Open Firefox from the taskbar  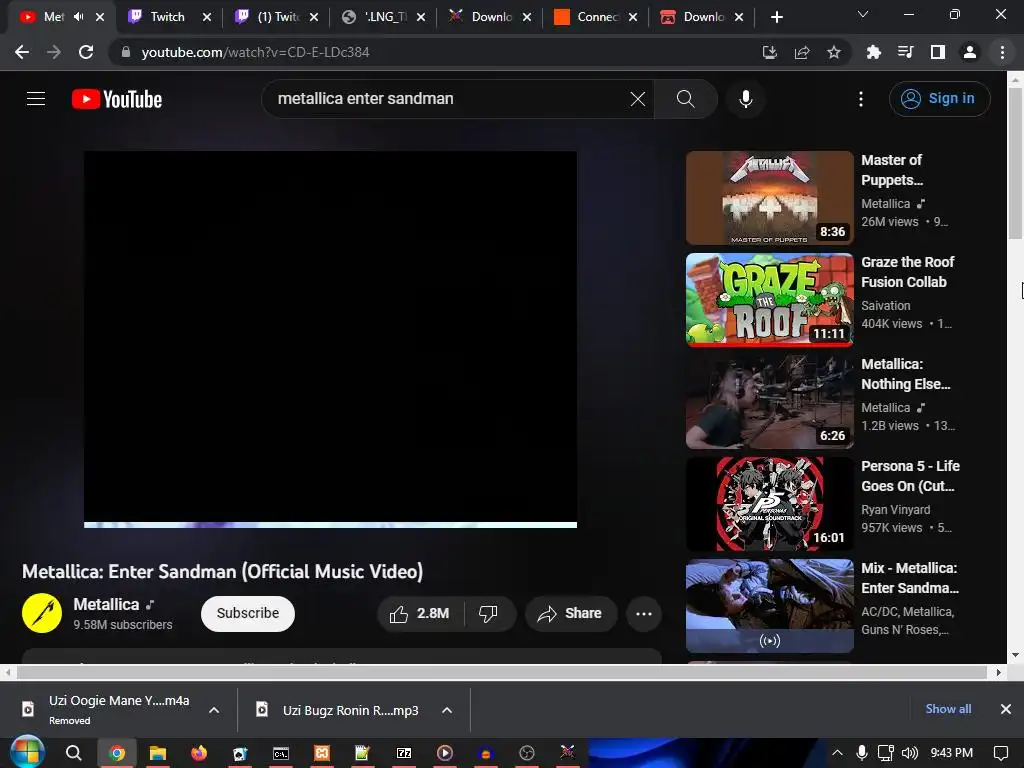199,753
